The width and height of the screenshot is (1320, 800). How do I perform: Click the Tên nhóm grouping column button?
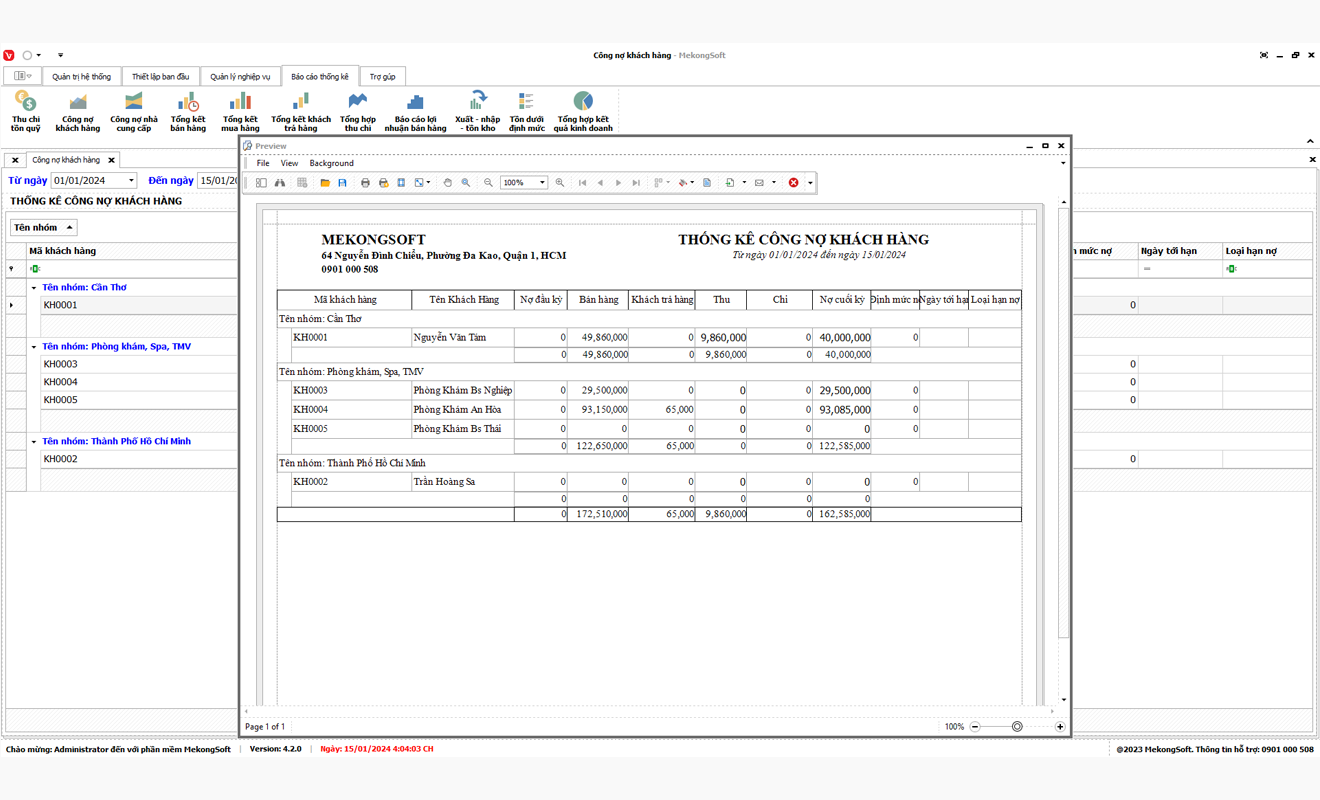tap(44, 228)
